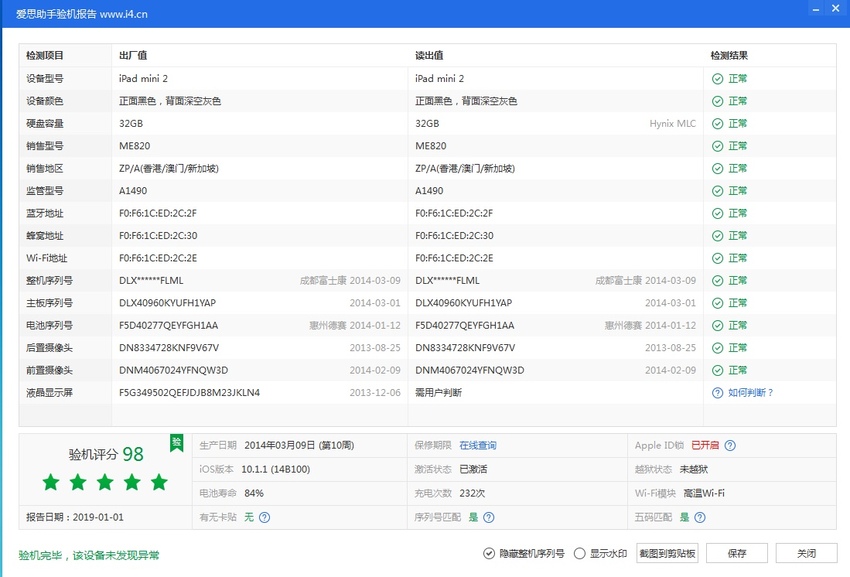850x577 pixels.
Task: Click the 验机评分 98 score
Action: (106, 454)
